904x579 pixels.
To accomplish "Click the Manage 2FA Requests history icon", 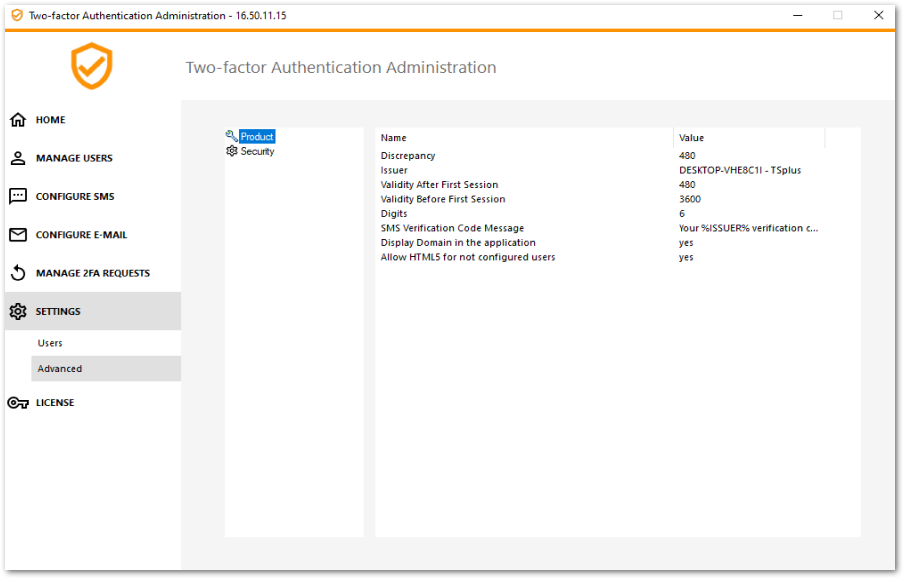I will pyautogui.click(x=19, y=273).
